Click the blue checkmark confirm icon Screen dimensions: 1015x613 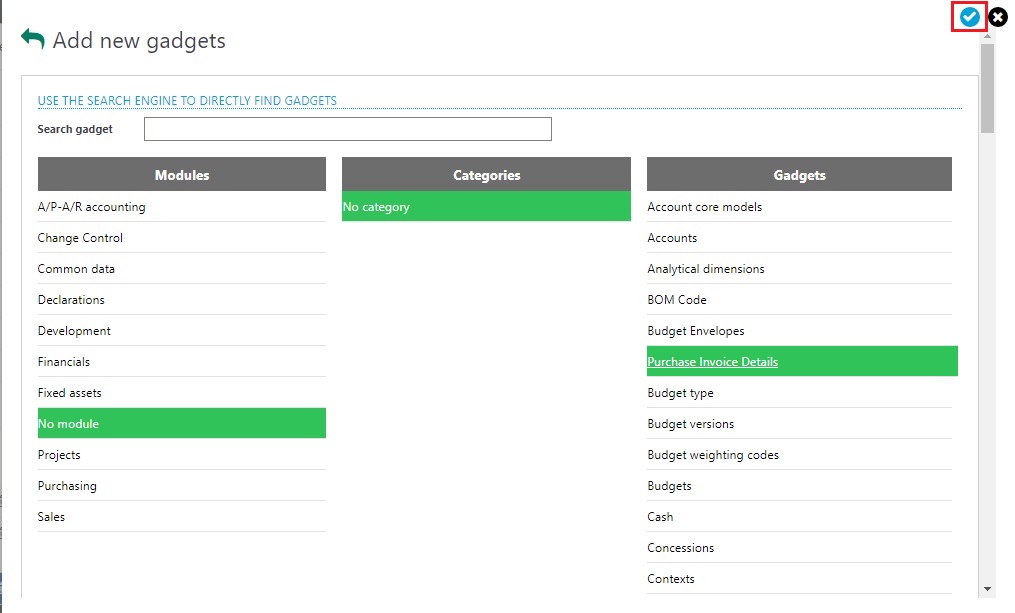click(968, 17)
